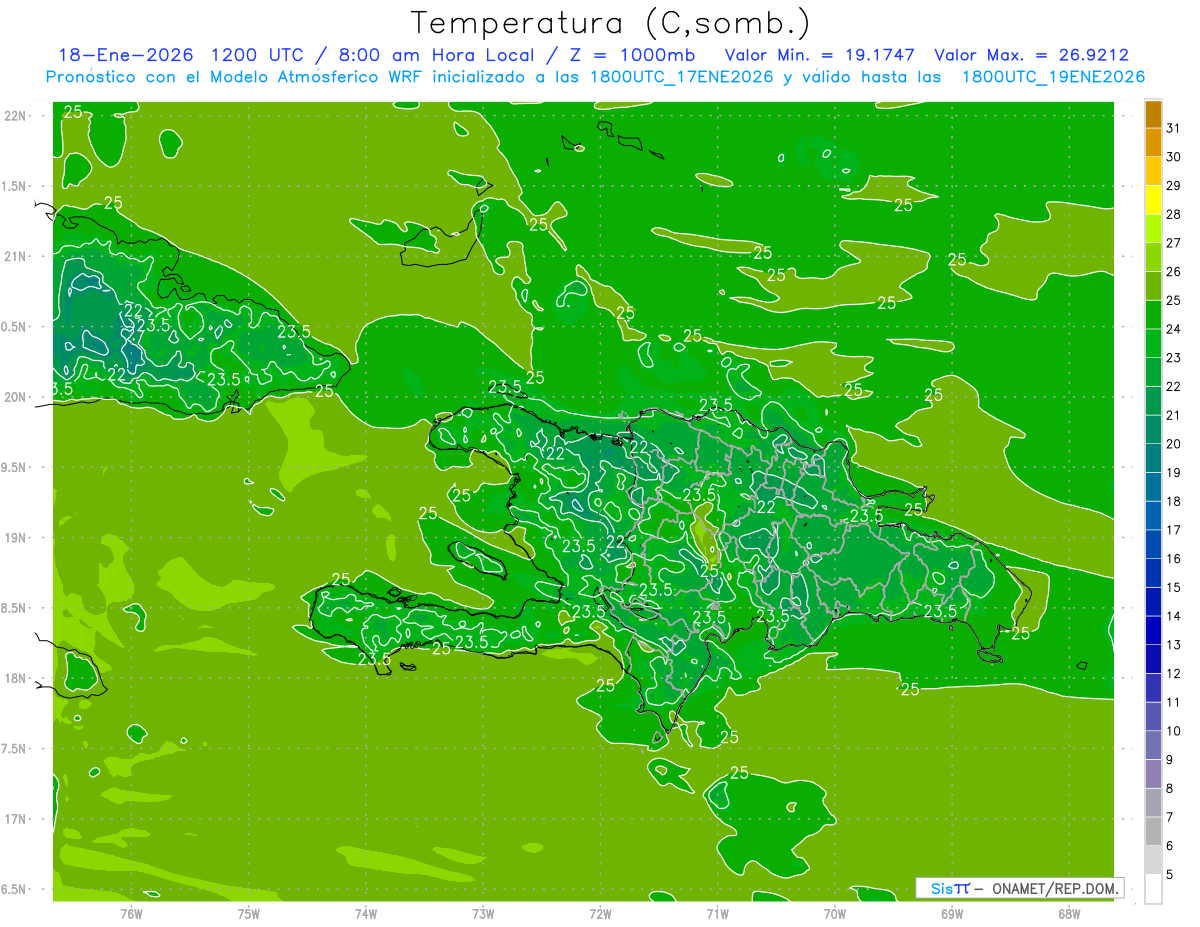Click the 11 value on the color scale
The height and width of the screenshot is (927, 1200).
click(1174, 702)
